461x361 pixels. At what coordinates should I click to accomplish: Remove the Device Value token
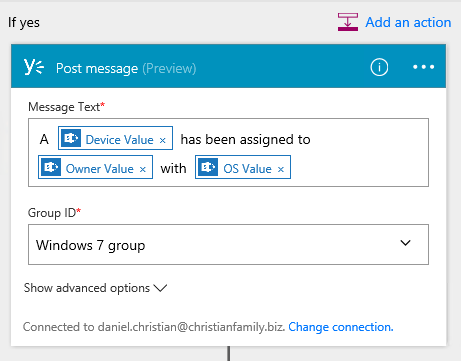coord(162,140)
